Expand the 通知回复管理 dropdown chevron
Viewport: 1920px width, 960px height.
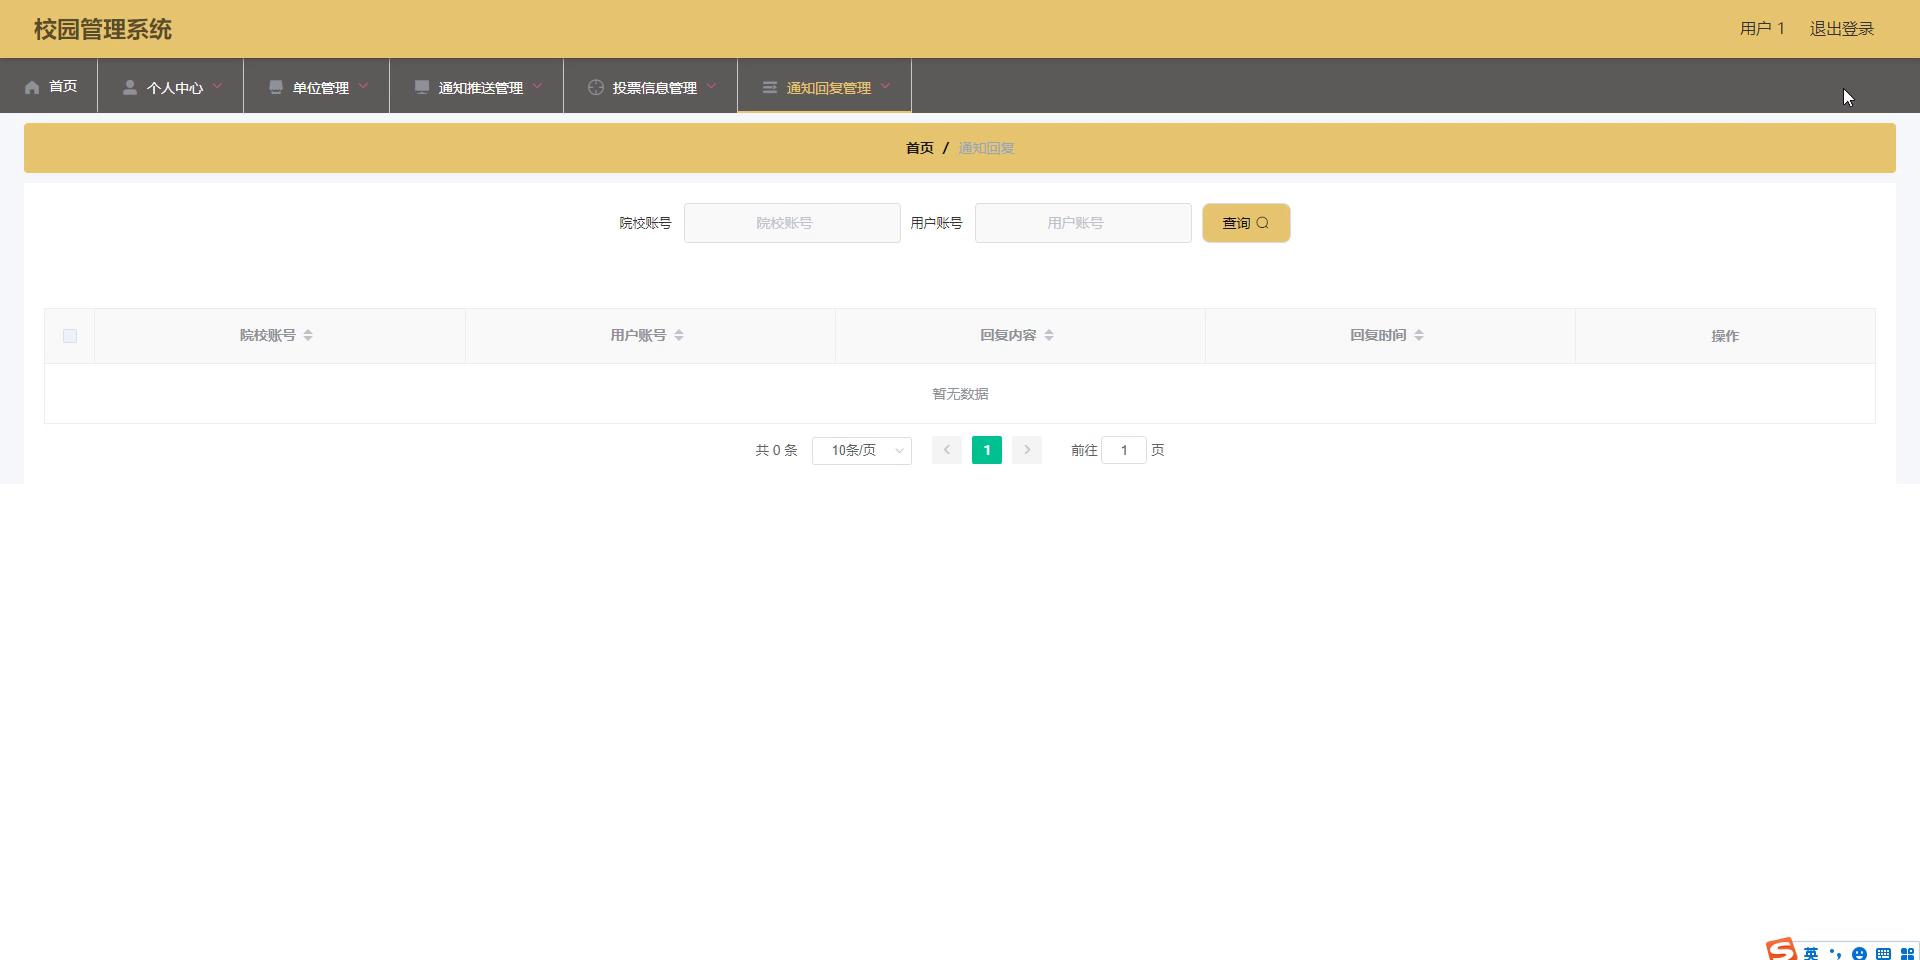885,87
